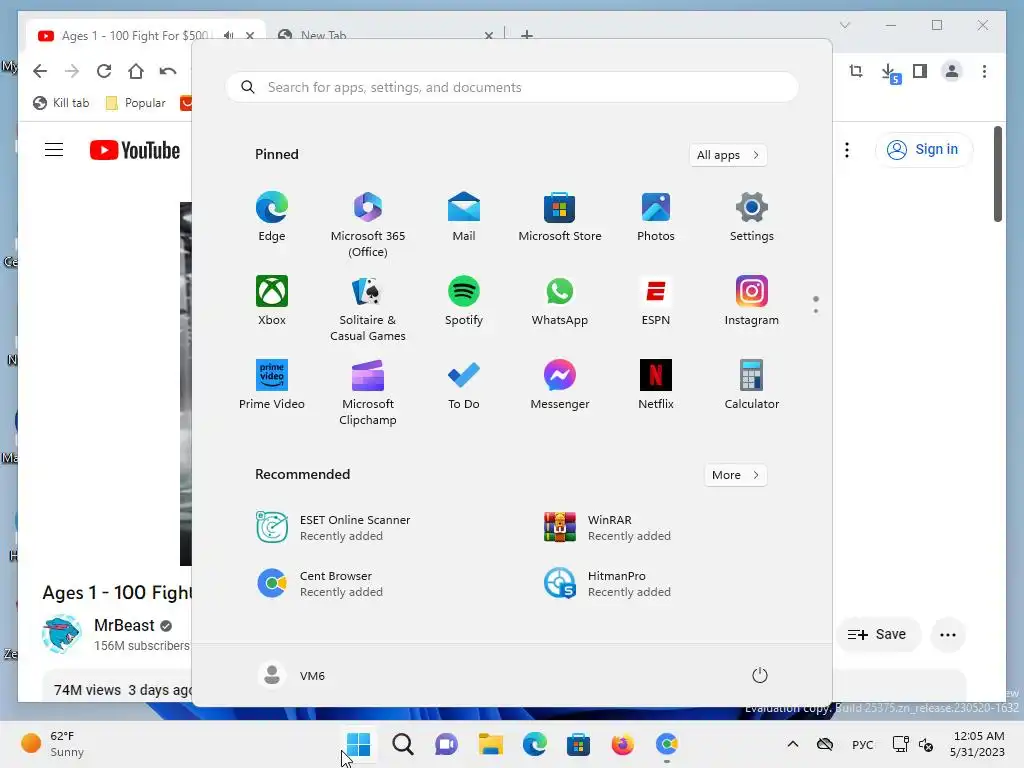The image size is (1024, 768).
Task: Open the weather widget showing 62°F
Action: pyautogui.click(x=52, y=744)
